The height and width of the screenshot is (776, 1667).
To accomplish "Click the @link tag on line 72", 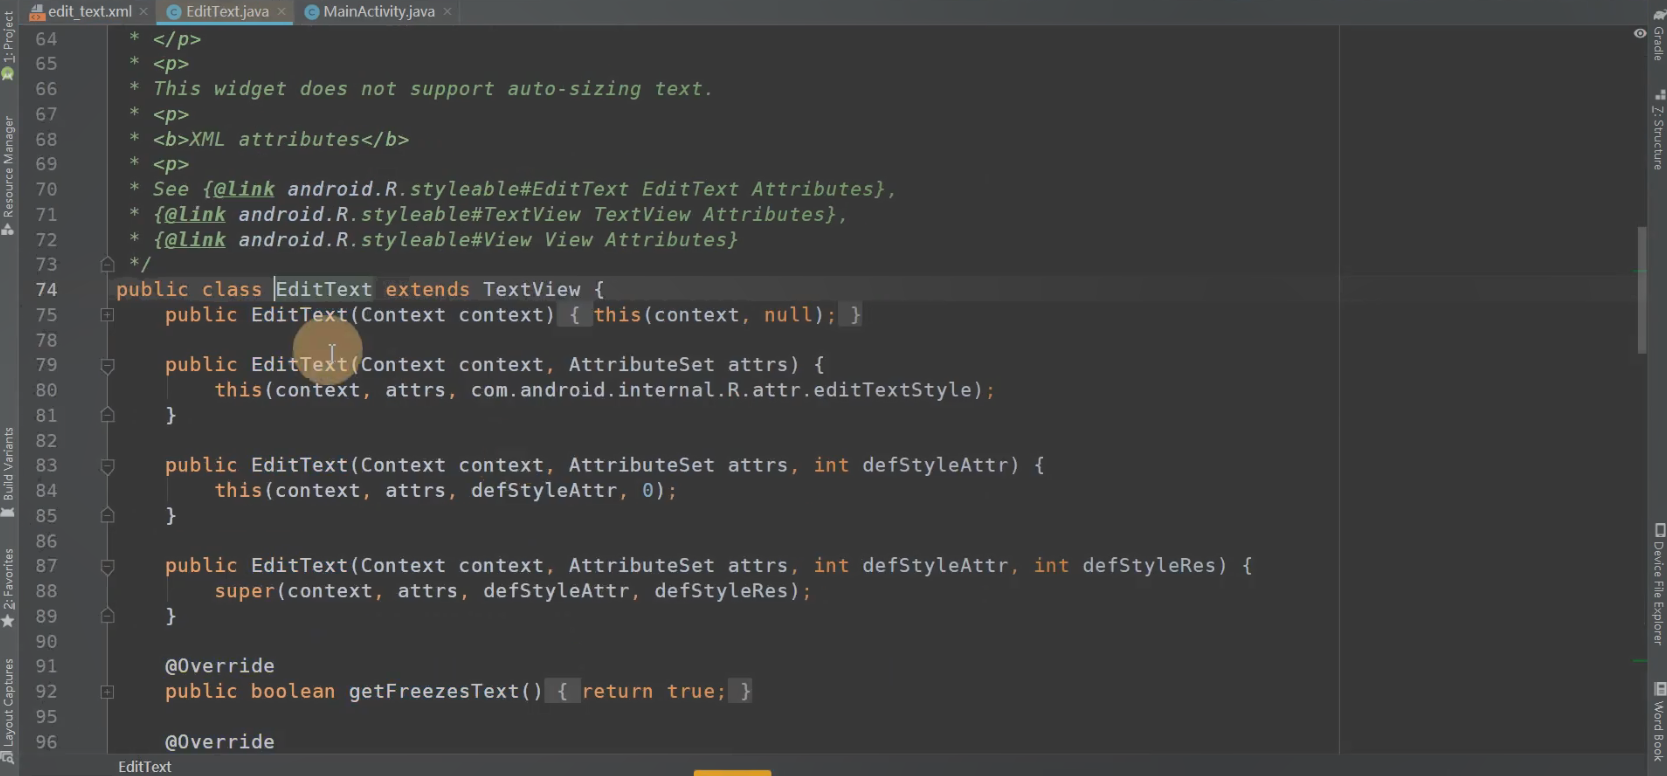I will coord(195,240).
